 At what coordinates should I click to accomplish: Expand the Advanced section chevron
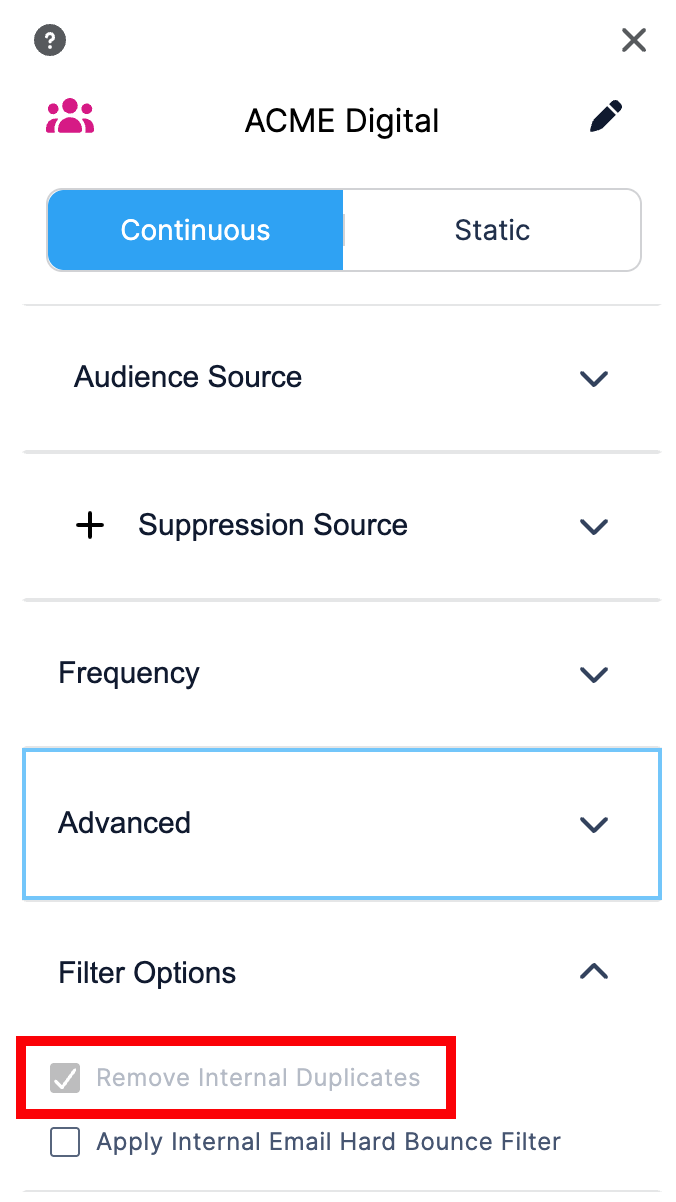tap(594, 824)
